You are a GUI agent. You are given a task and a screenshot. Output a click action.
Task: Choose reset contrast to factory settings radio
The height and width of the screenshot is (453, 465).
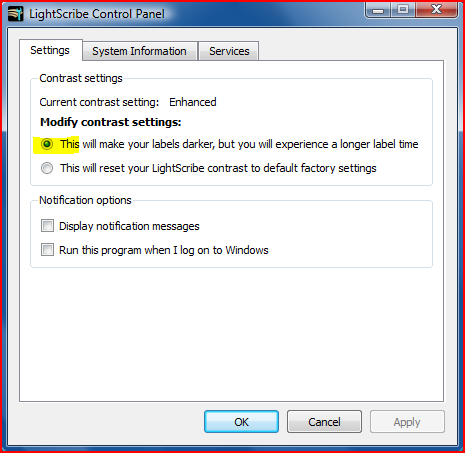point(47,168)
